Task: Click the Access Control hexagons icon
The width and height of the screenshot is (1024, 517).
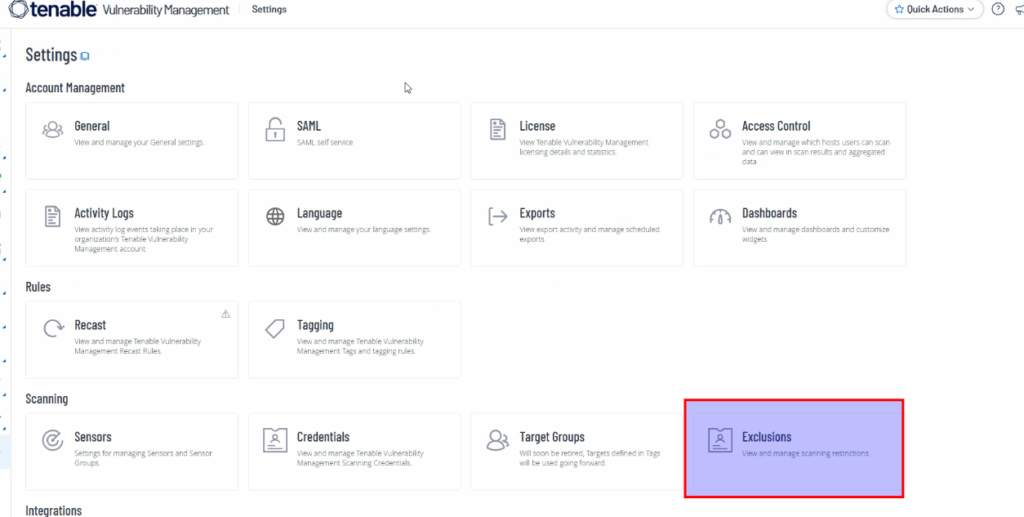Action: pos(720,129)
